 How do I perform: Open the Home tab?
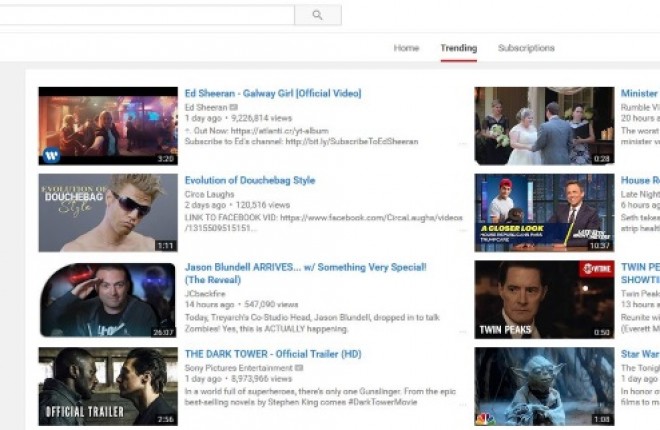click(x=406, y=48)
